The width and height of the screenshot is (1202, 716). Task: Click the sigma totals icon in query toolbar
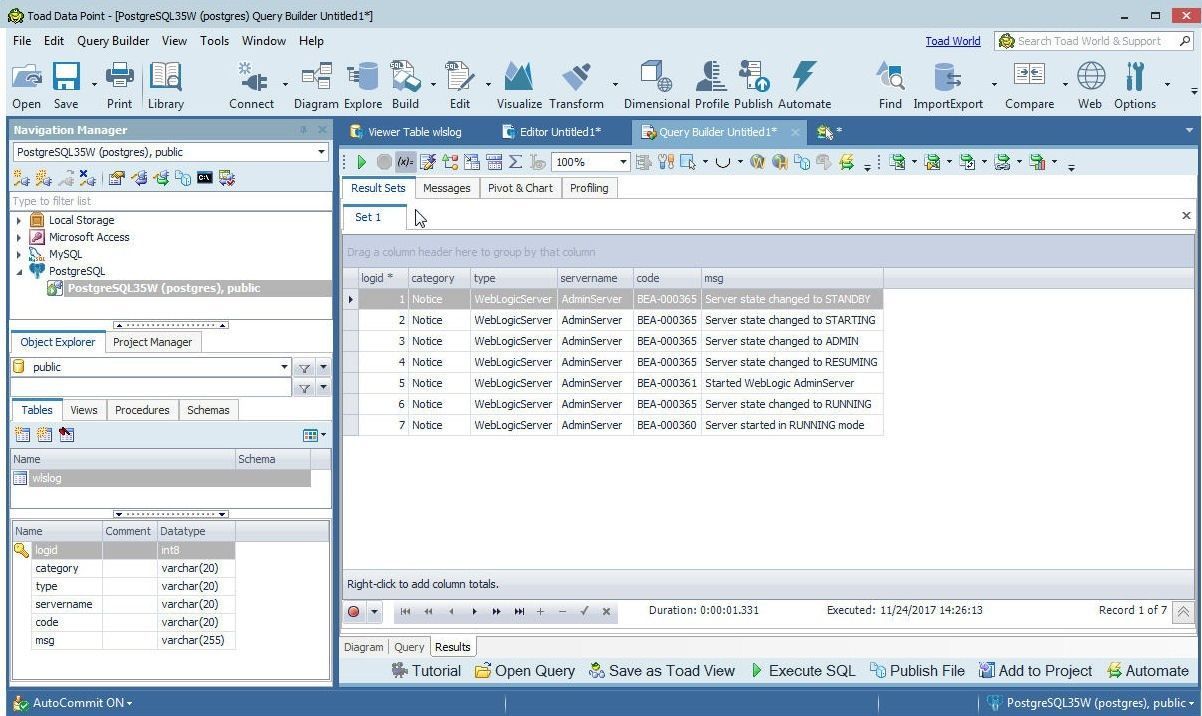tap(515, 162)
